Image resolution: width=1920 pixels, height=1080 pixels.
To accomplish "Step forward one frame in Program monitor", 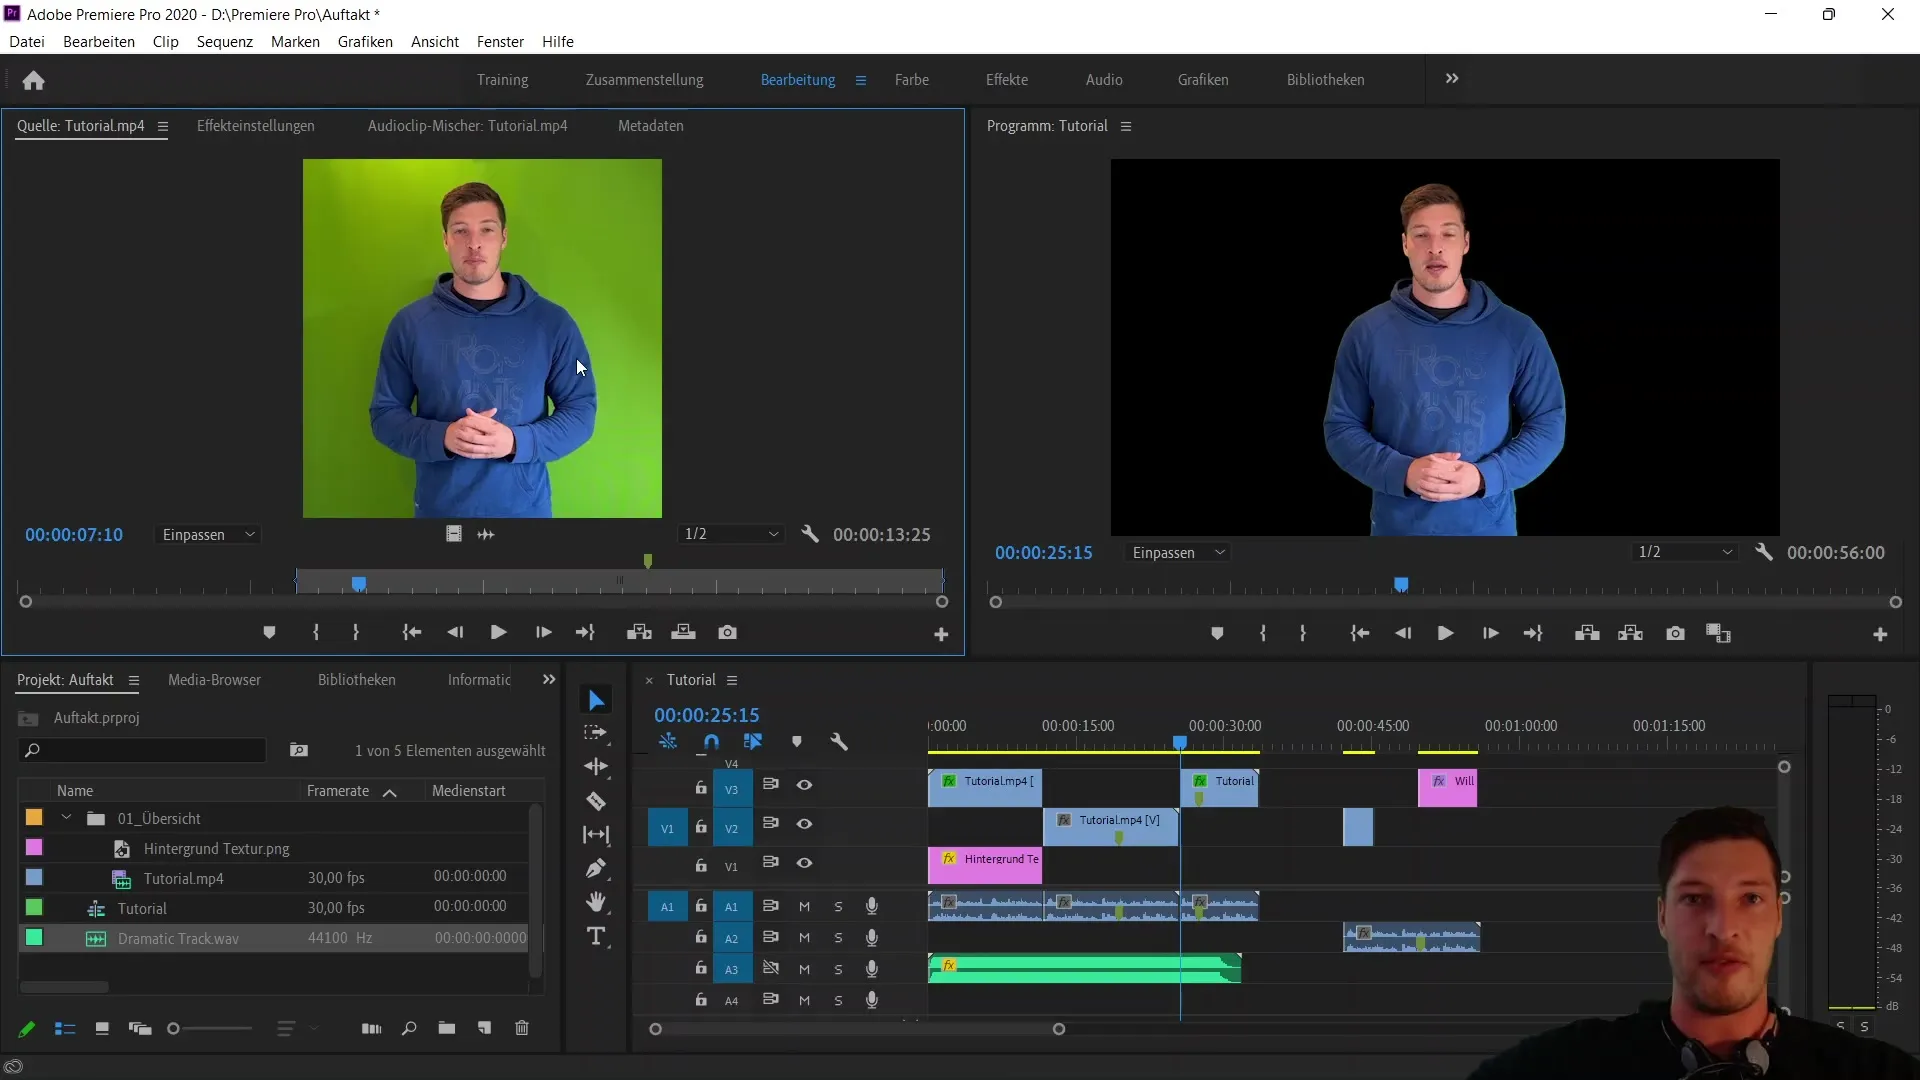I will (x=1490, y=634).
